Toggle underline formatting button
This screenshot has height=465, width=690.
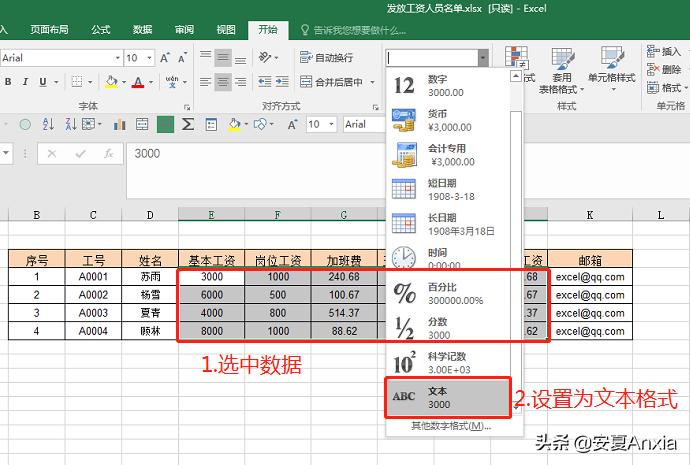pos(43,82)
